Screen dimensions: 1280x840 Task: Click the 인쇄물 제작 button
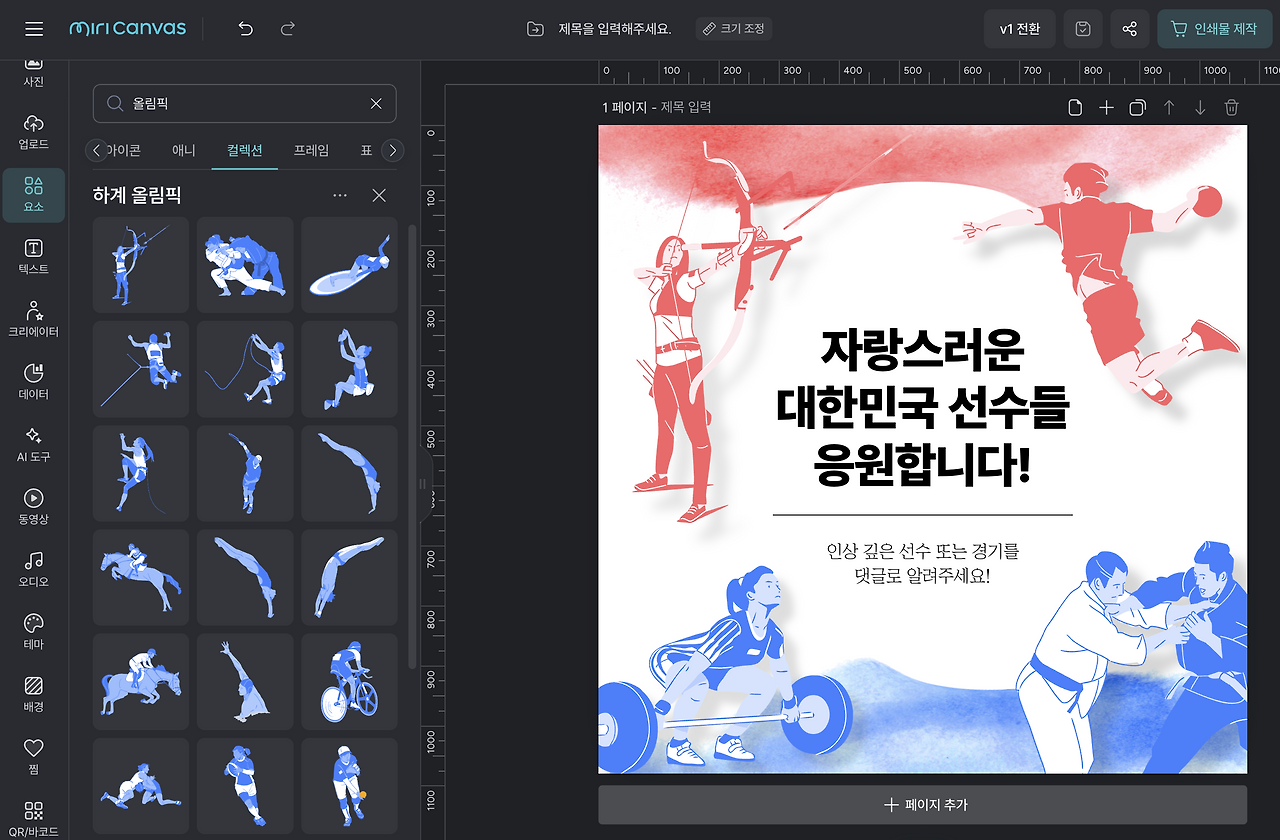coord(1214,29)
